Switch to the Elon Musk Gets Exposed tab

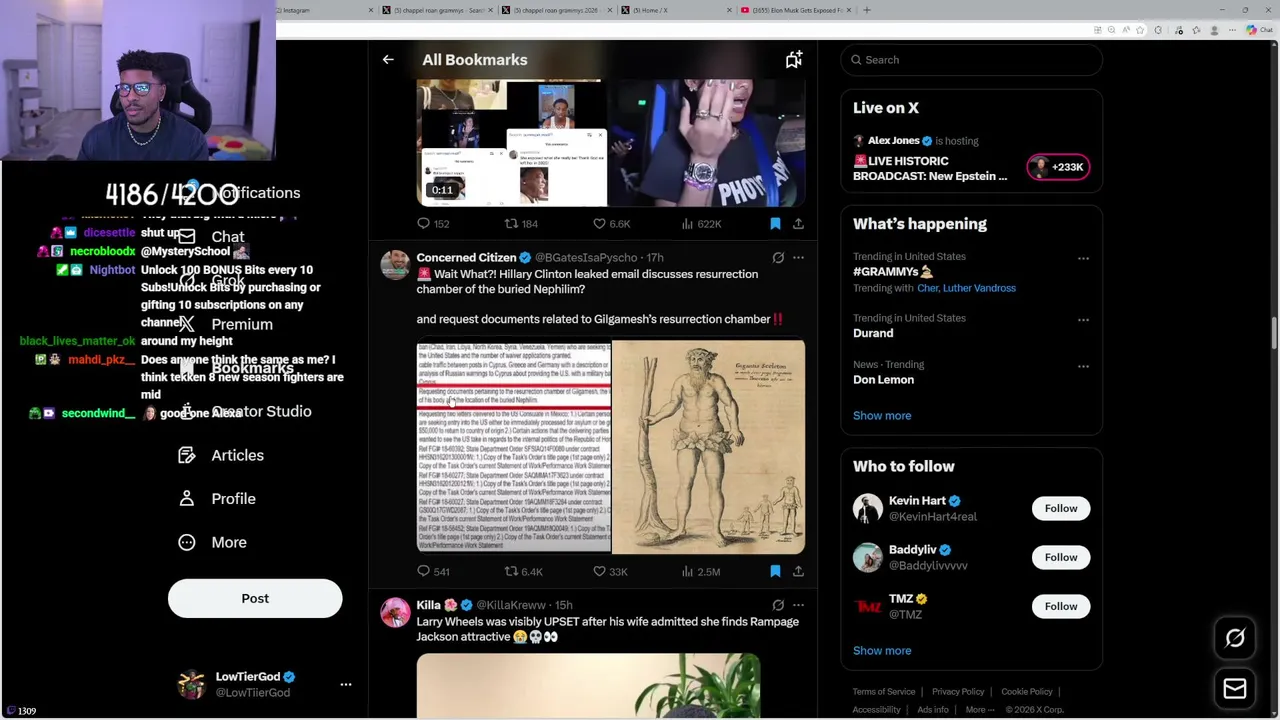point(795,10)
